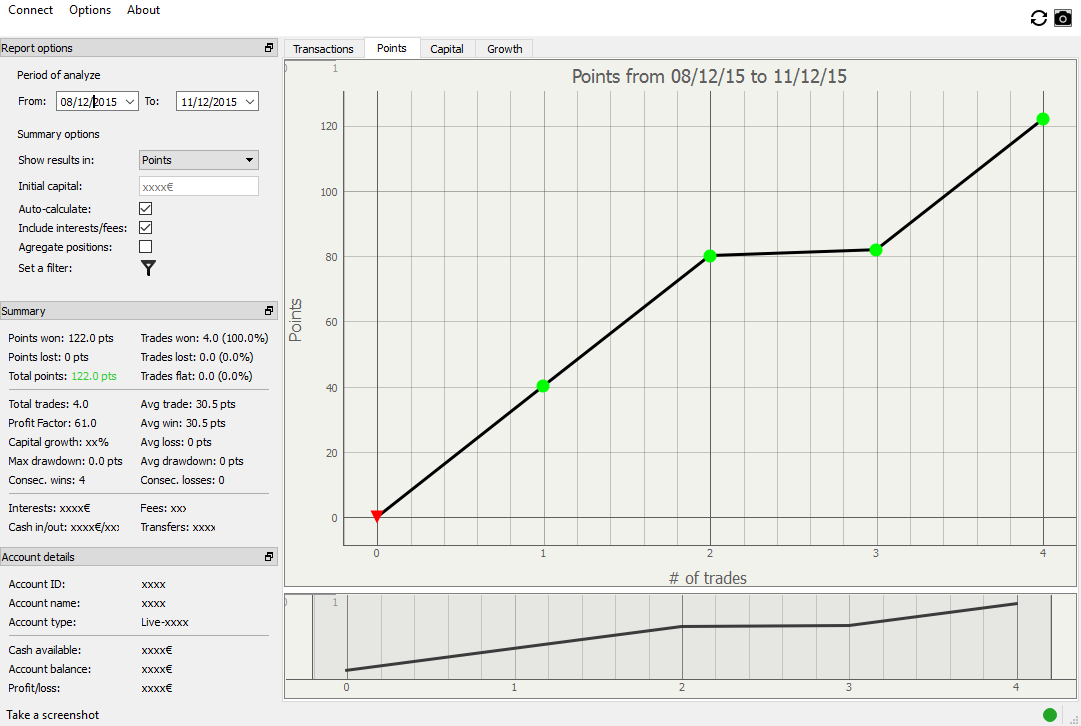Open the filter funnel icon
This screenshot has width=1081, height=726.
click(148, 268)
